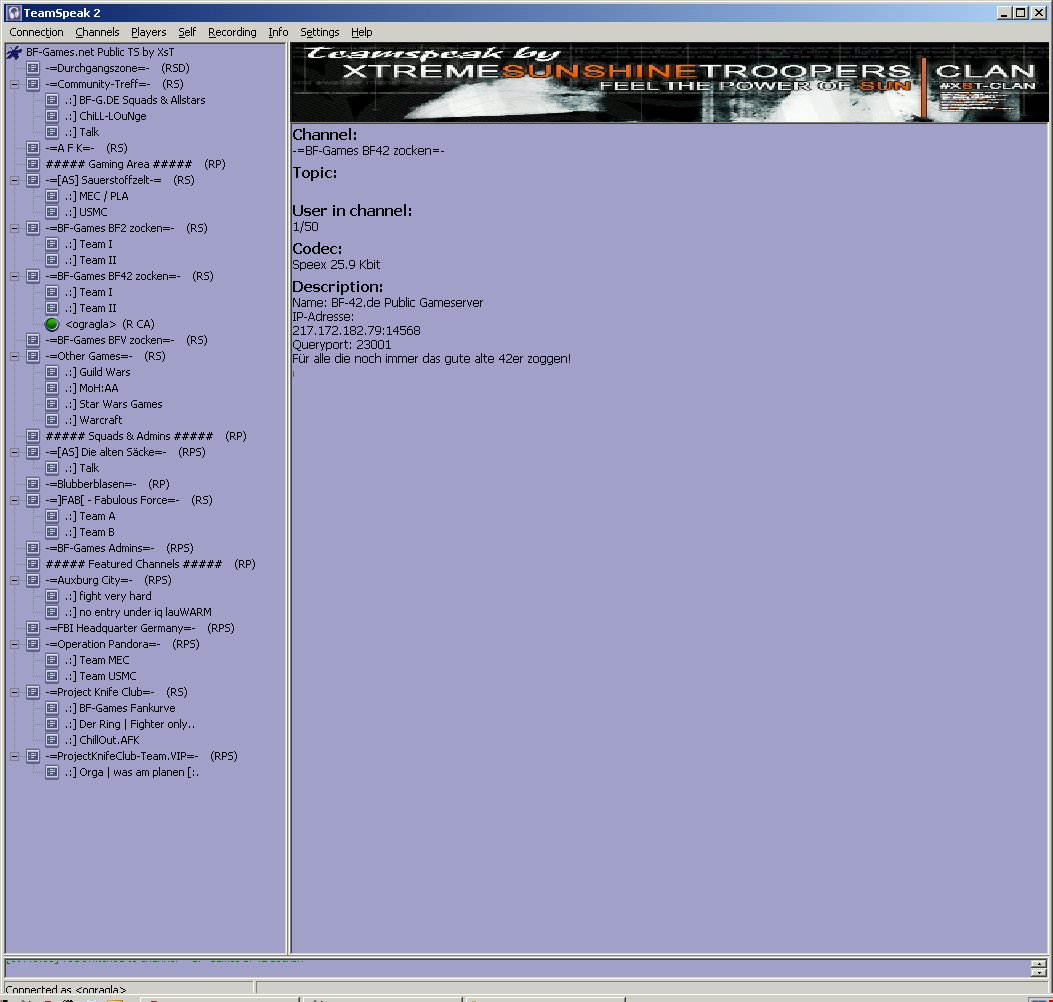Click the ChillOut.AFK sub-channel icon
This screenshot has width=1053, height=1002.
point(52,740)
